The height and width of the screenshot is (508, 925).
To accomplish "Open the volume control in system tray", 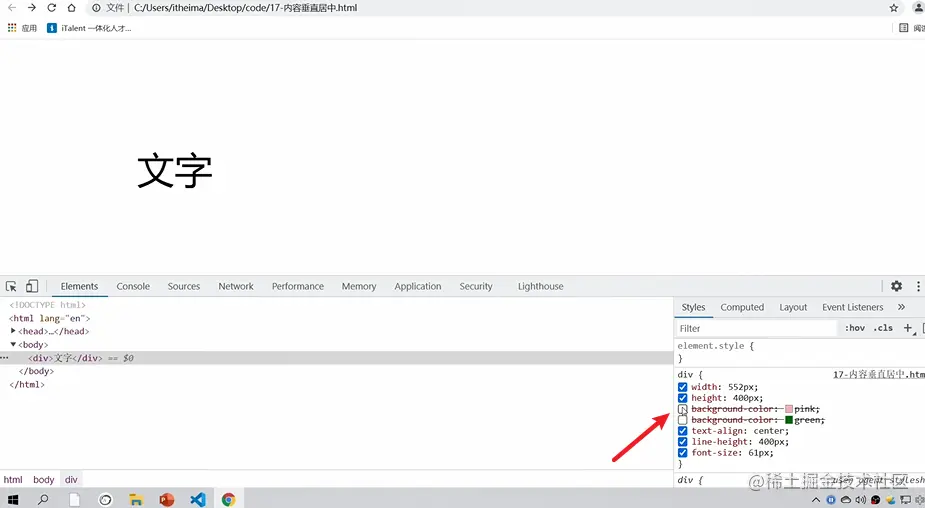I will point(861,500).
